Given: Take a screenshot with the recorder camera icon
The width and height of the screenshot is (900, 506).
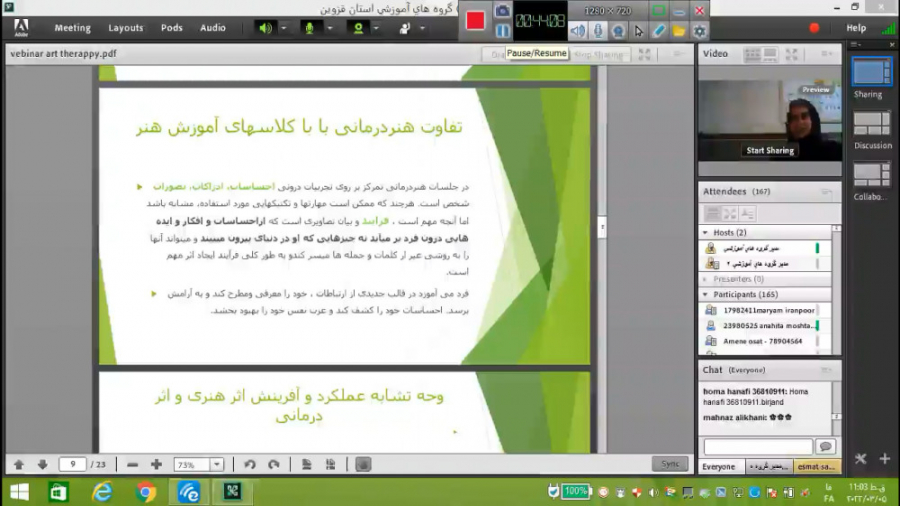Looking at the screenshot, I should (x=503, y=10).
